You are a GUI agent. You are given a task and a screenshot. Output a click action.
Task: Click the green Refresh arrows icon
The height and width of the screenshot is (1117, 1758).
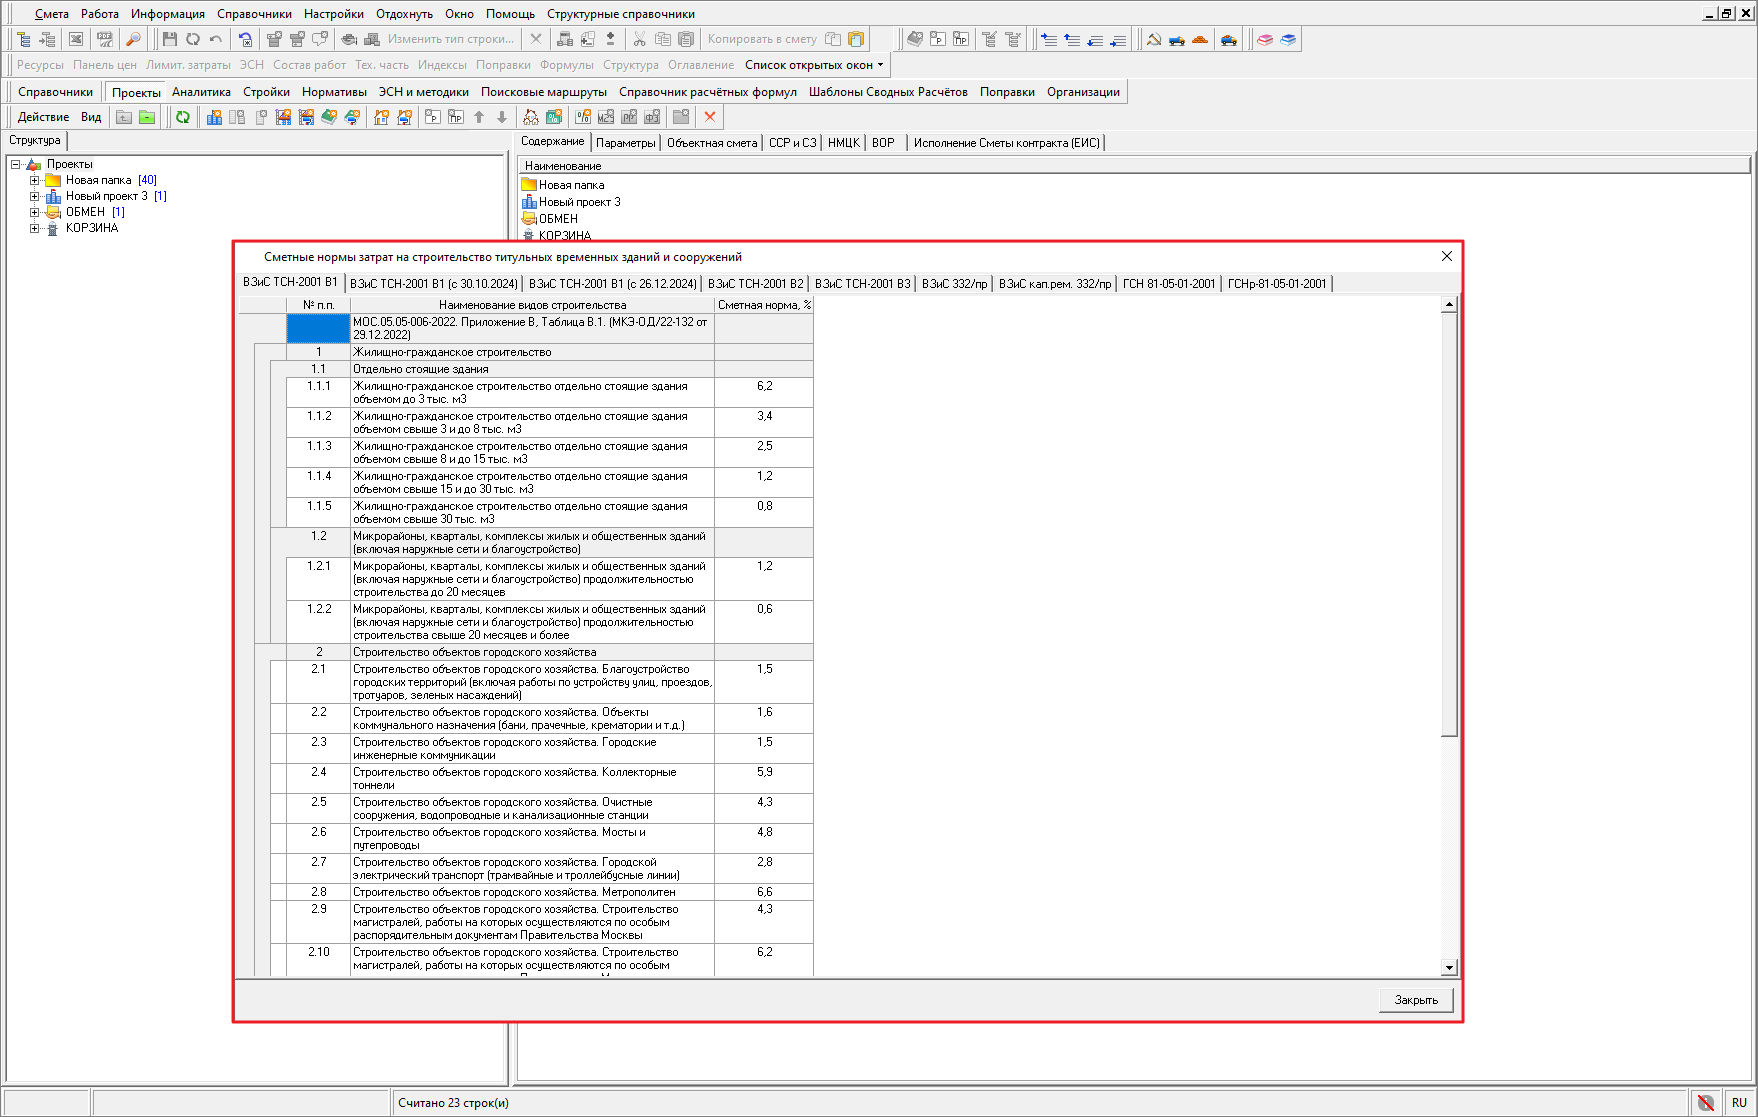click(x=183, y=117)
